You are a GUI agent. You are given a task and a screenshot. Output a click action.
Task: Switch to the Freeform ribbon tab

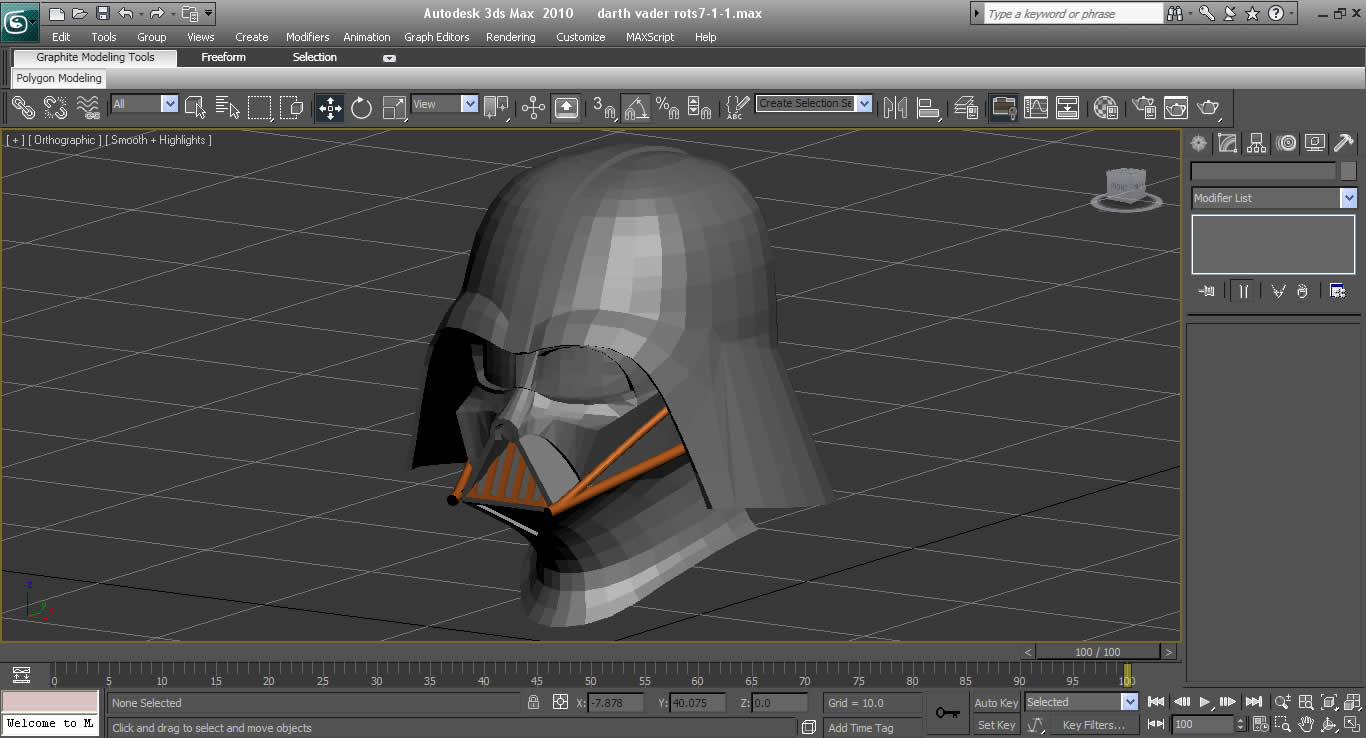click(223, 57)
